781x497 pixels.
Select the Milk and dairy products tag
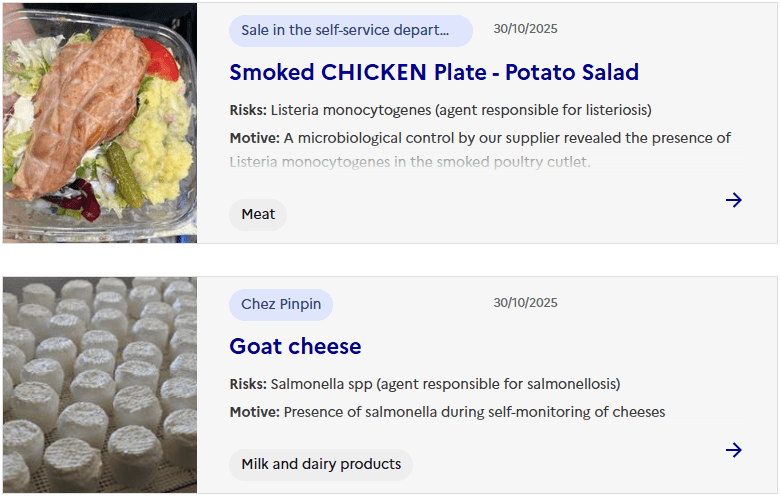point(321,464)
